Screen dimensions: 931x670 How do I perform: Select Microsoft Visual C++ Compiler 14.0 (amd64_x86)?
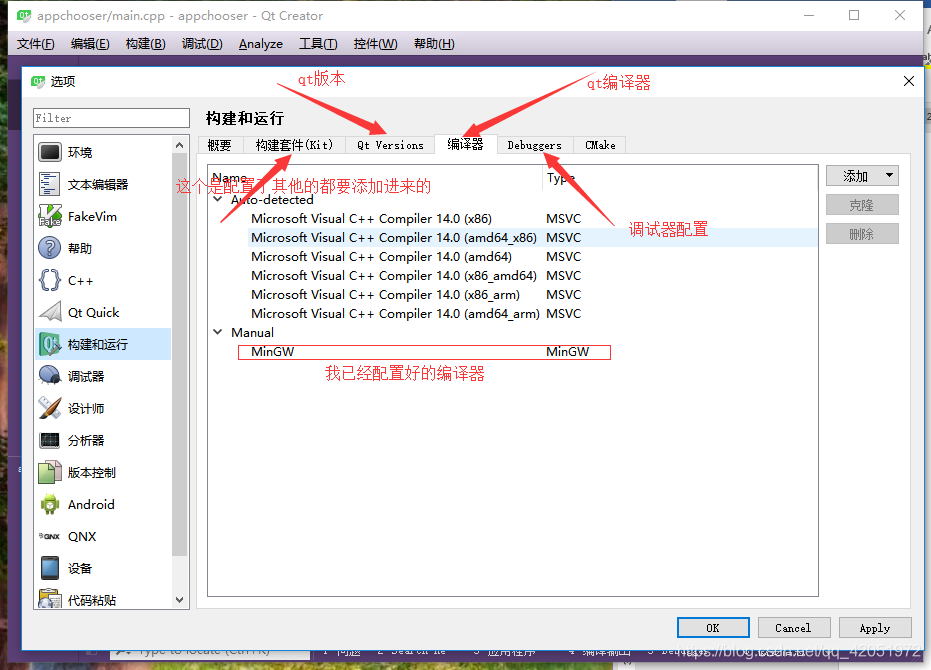coord(513,238)
